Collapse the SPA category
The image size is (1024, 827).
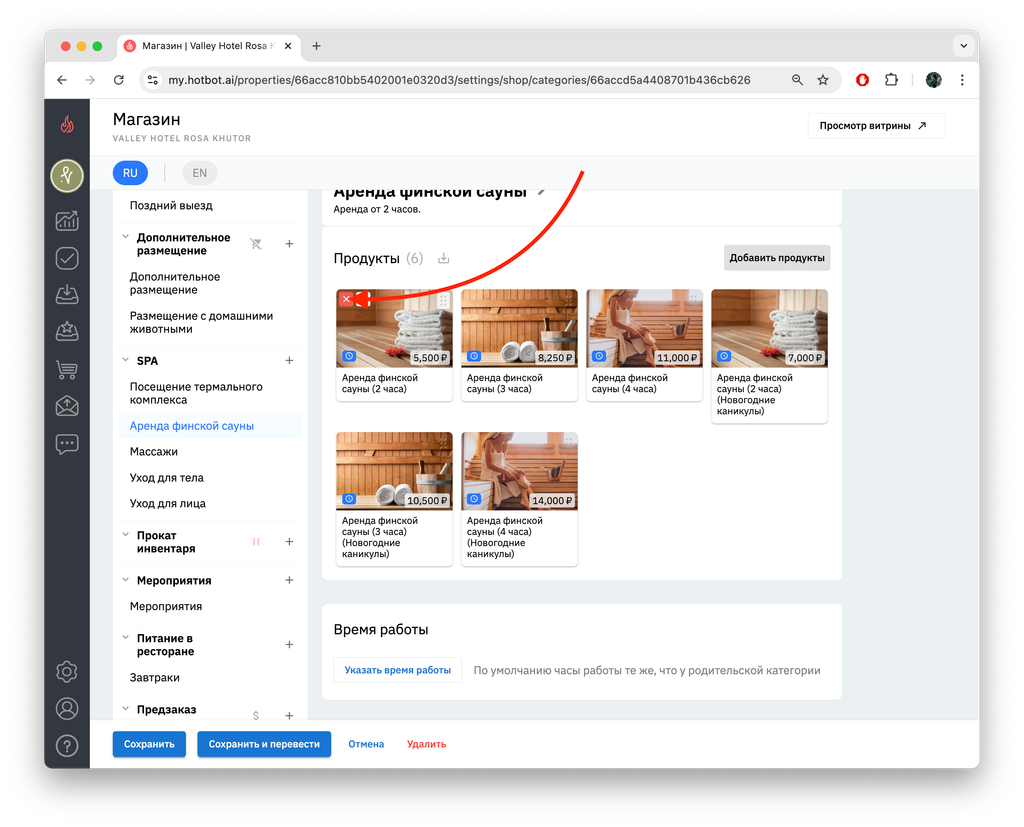point(126,360)
